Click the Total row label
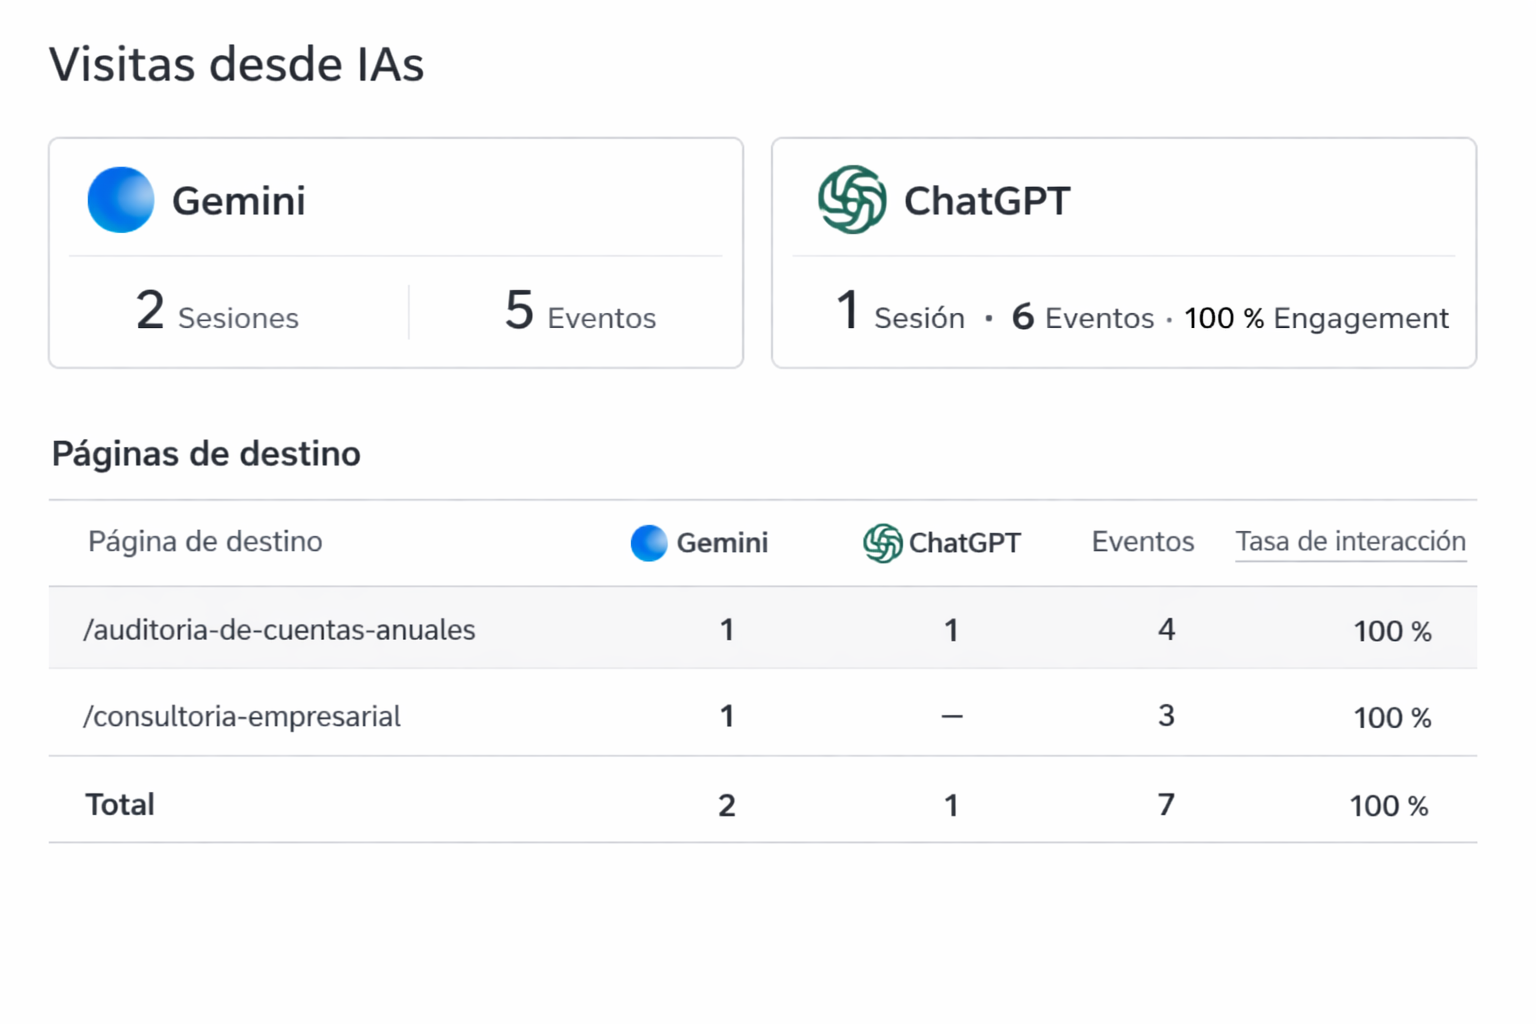 pyautogui.click(x=120, y=805)
